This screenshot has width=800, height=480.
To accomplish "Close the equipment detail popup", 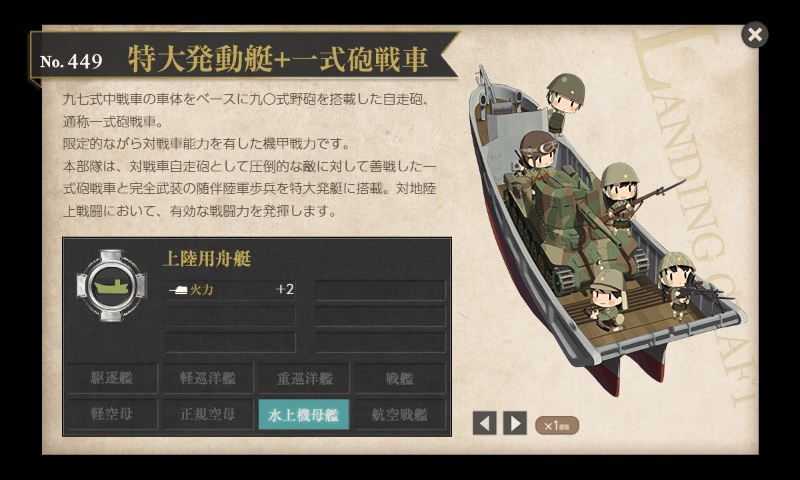I will 755,35.
